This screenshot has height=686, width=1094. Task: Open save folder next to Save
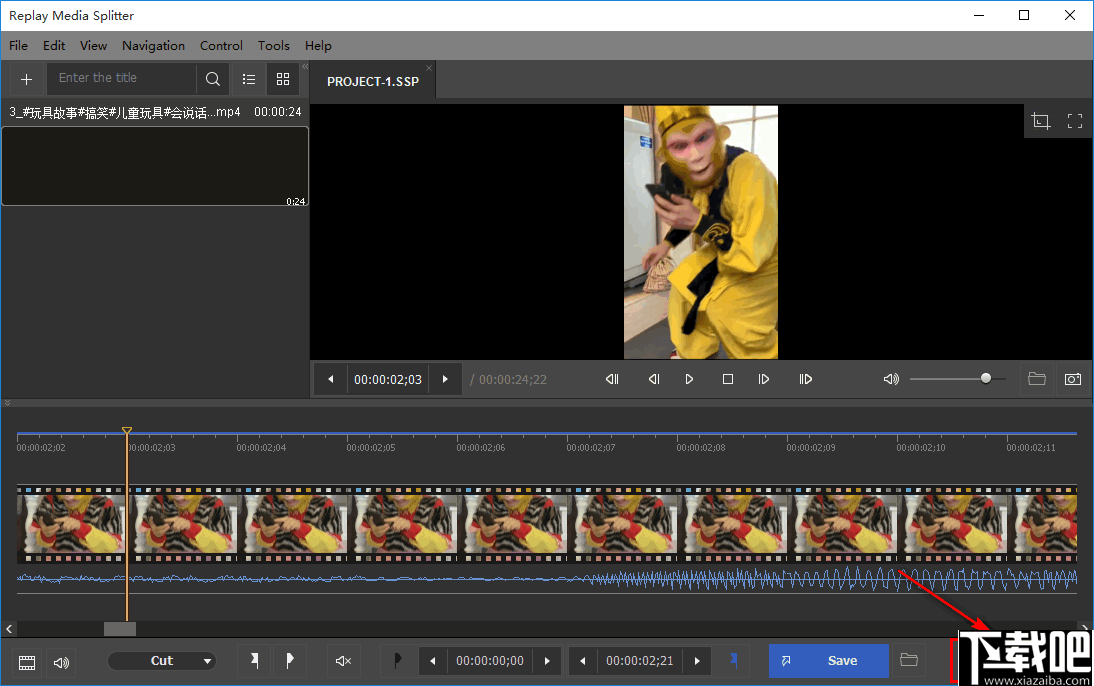click(x=908, y=660)
